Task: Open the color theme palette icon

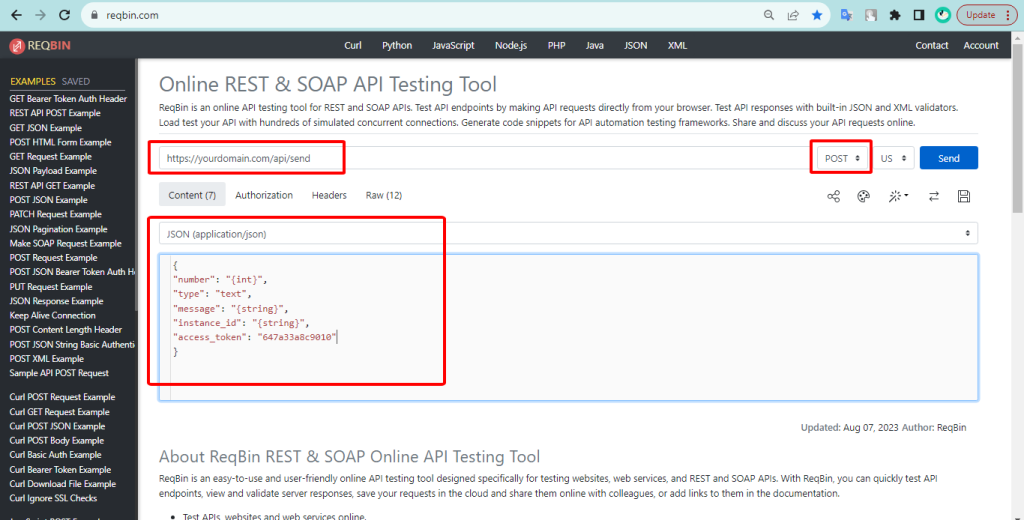Action: (x=864, y=196)
